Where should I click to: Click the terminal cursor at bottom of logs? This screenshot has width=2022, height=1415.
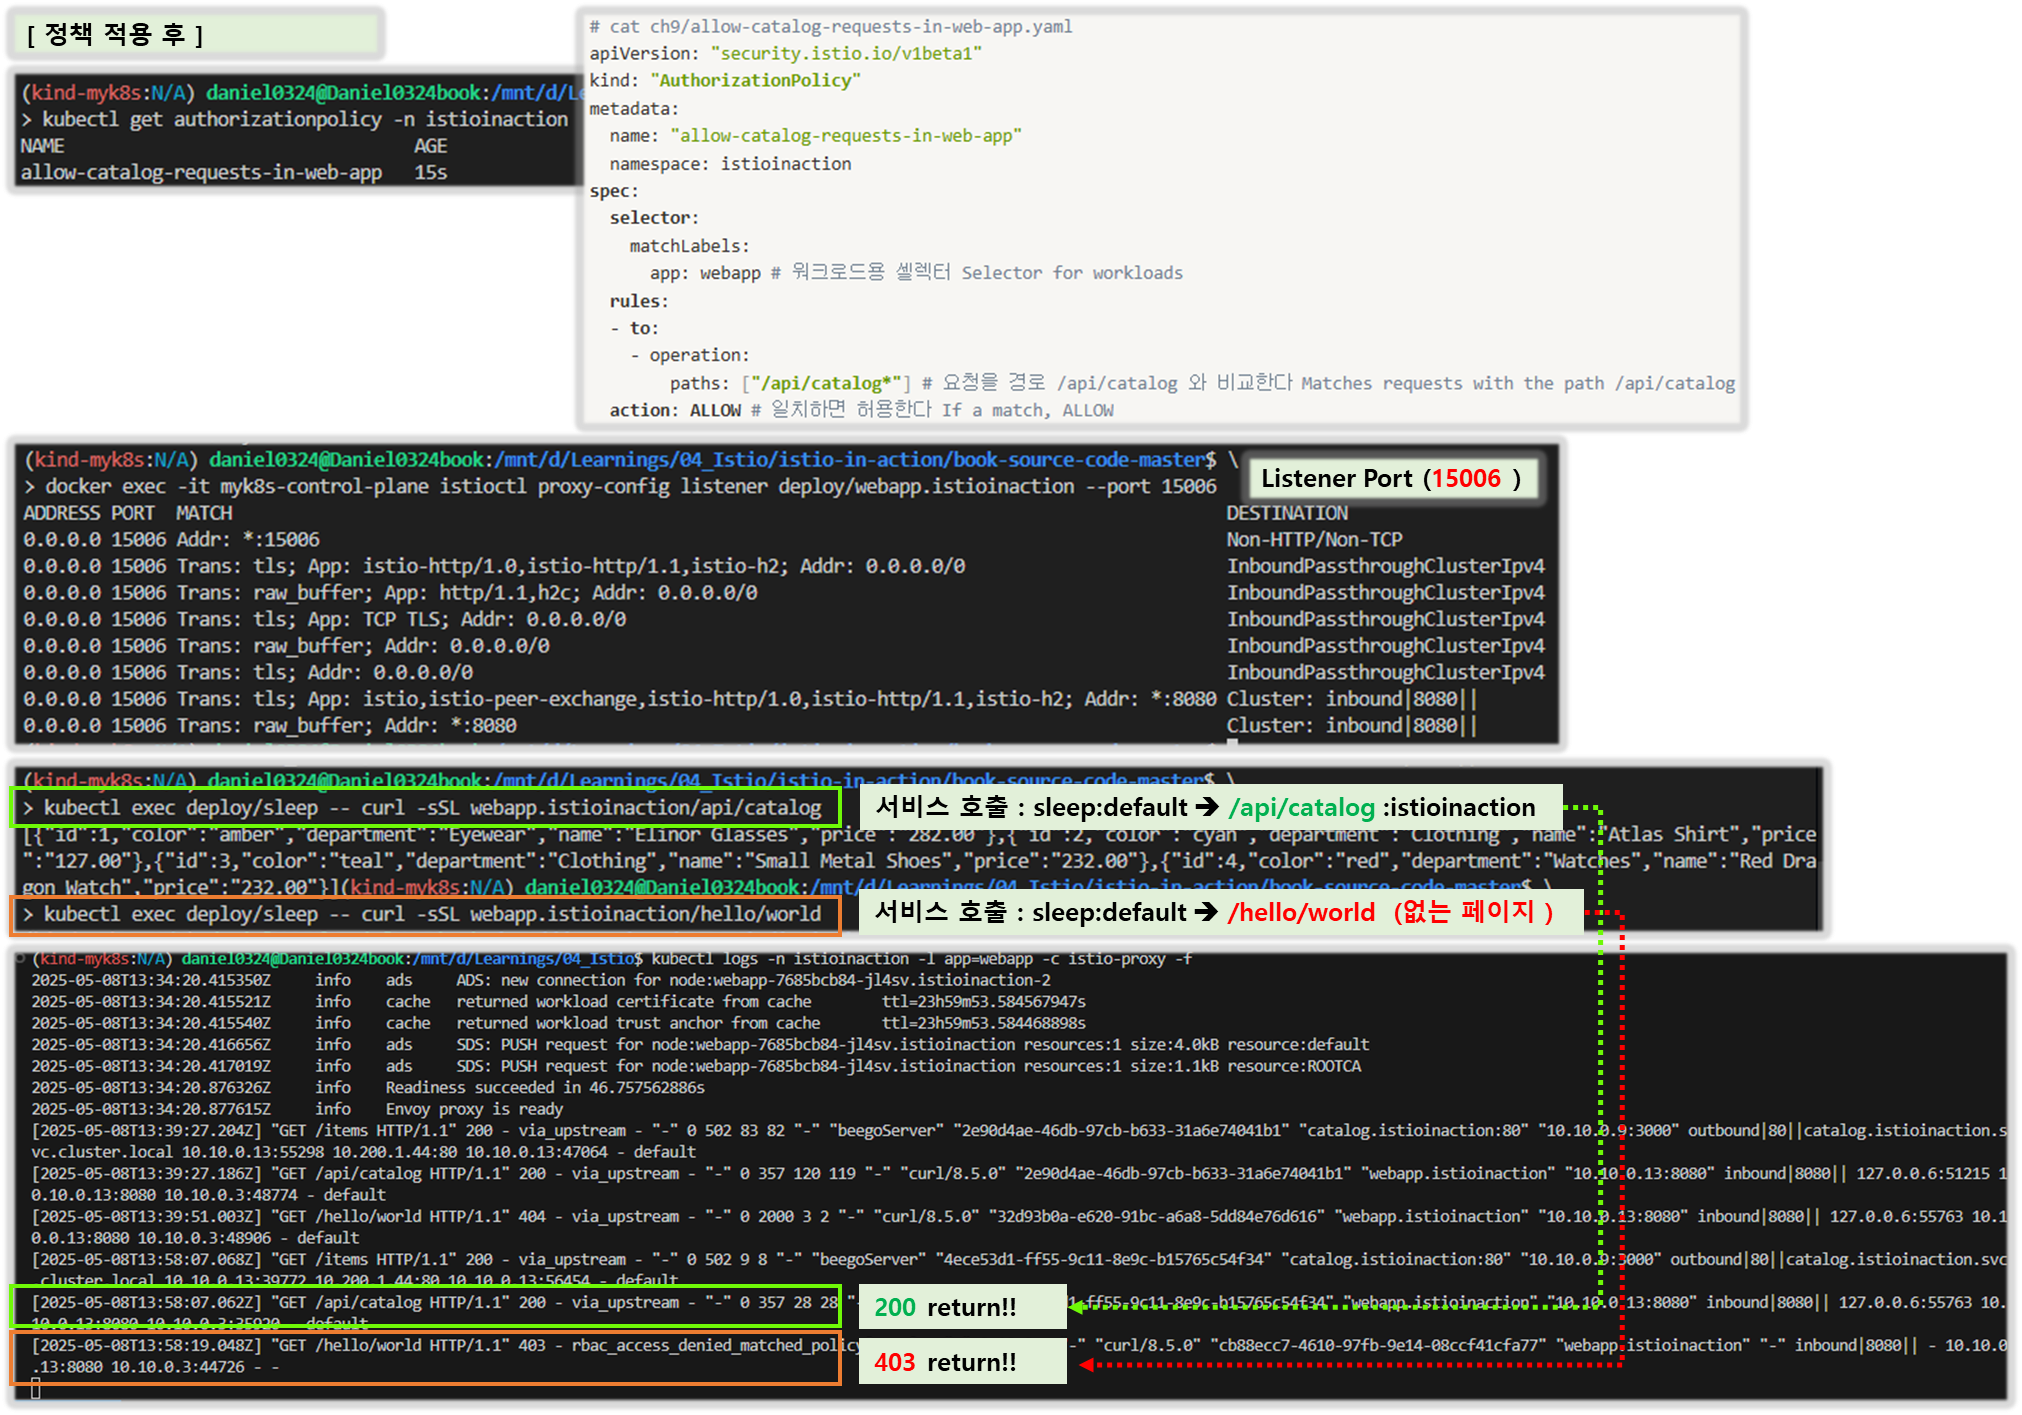point(36,1388)
